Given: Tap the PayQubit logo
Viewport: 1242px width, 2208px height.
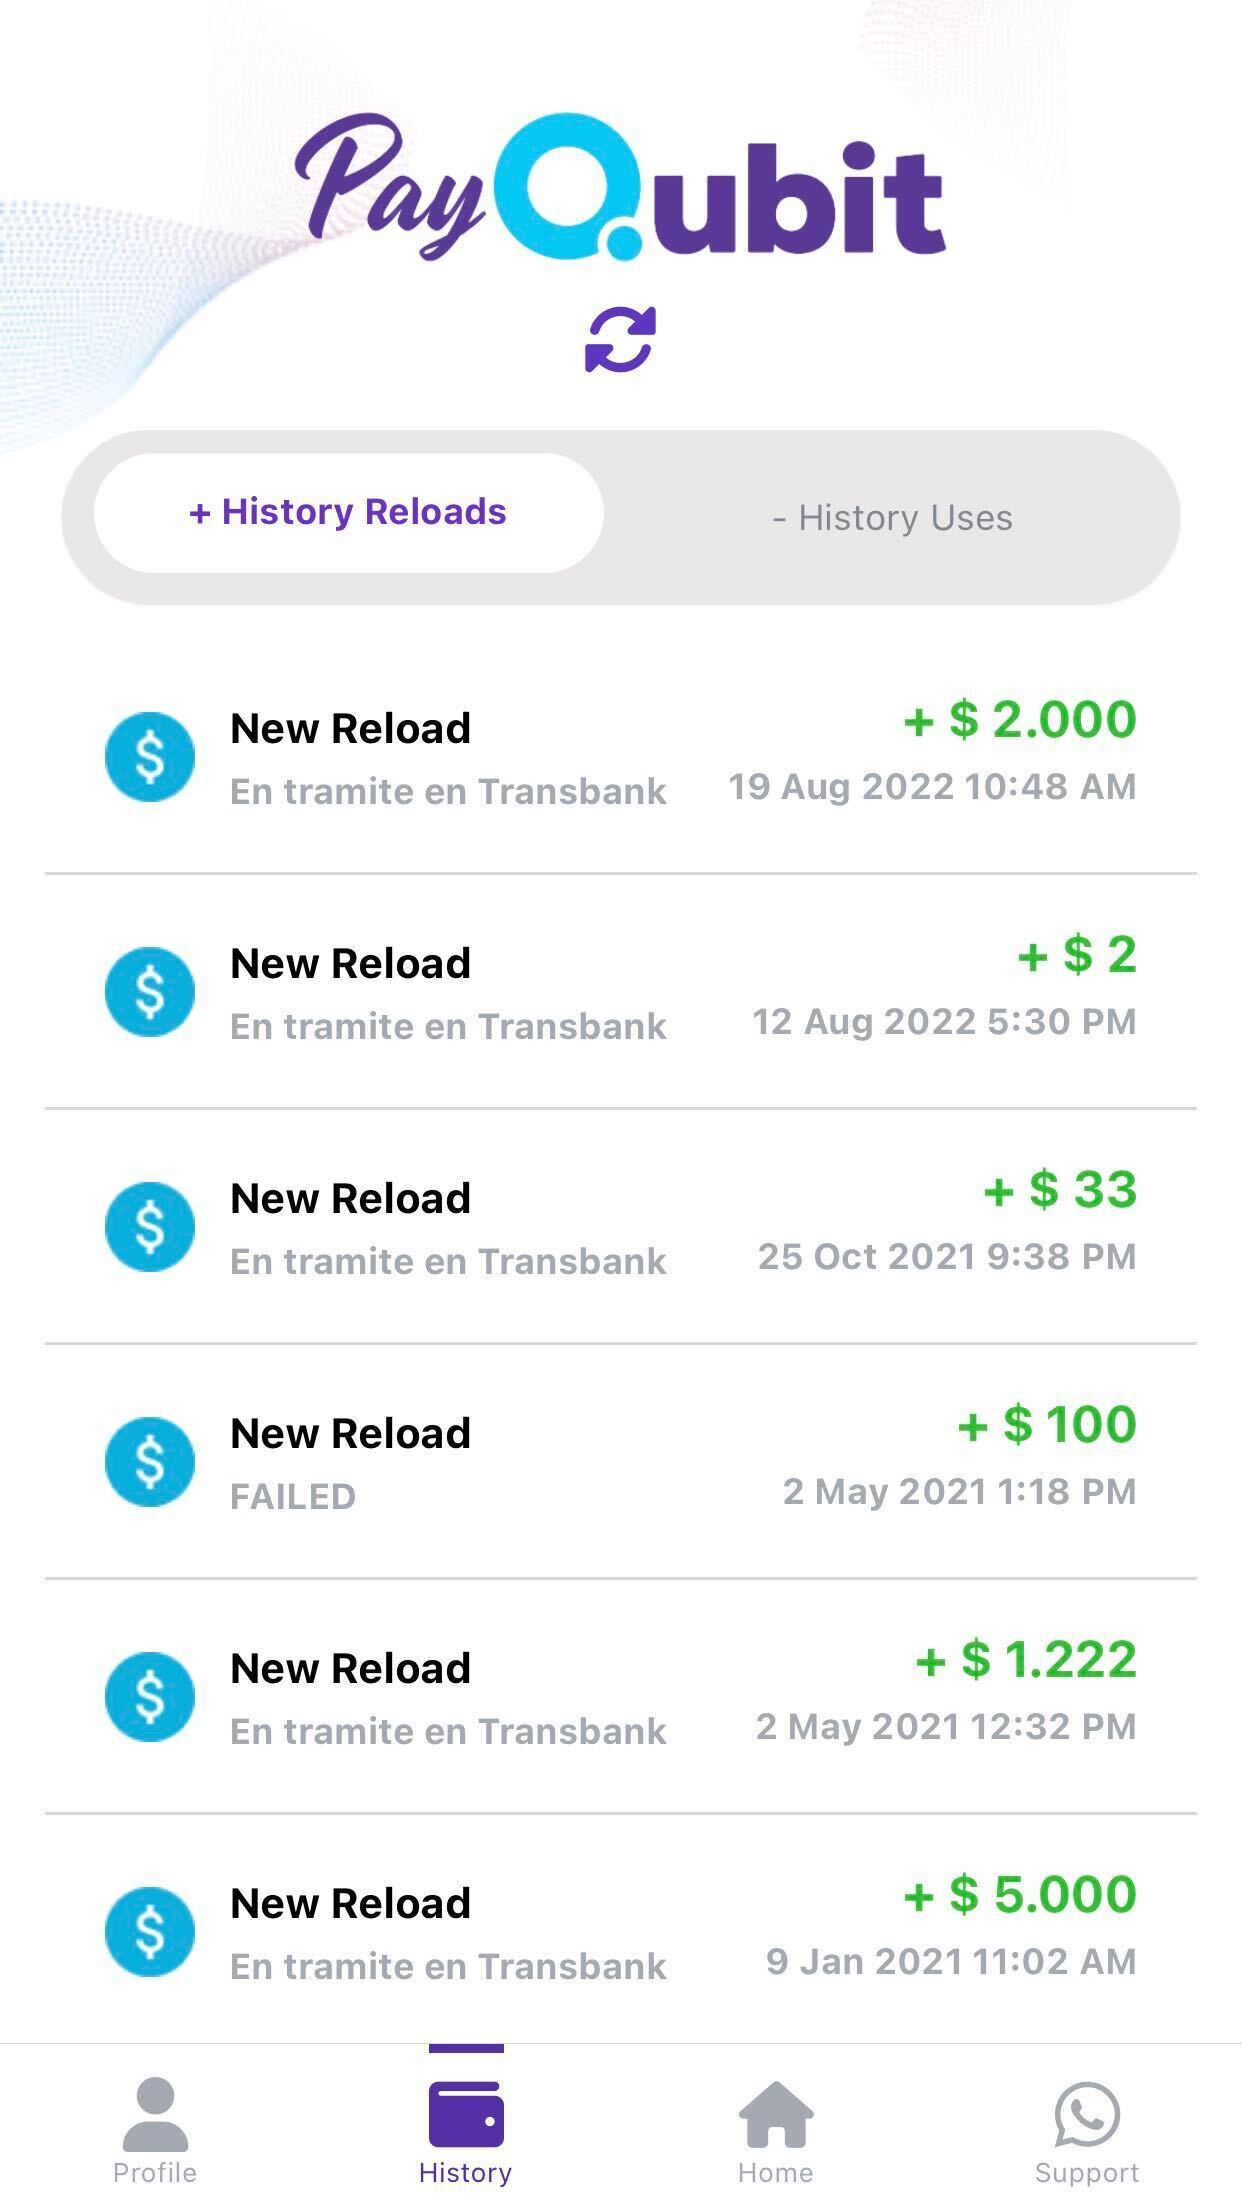Looking at the screenshot, I should coord(620,188).
